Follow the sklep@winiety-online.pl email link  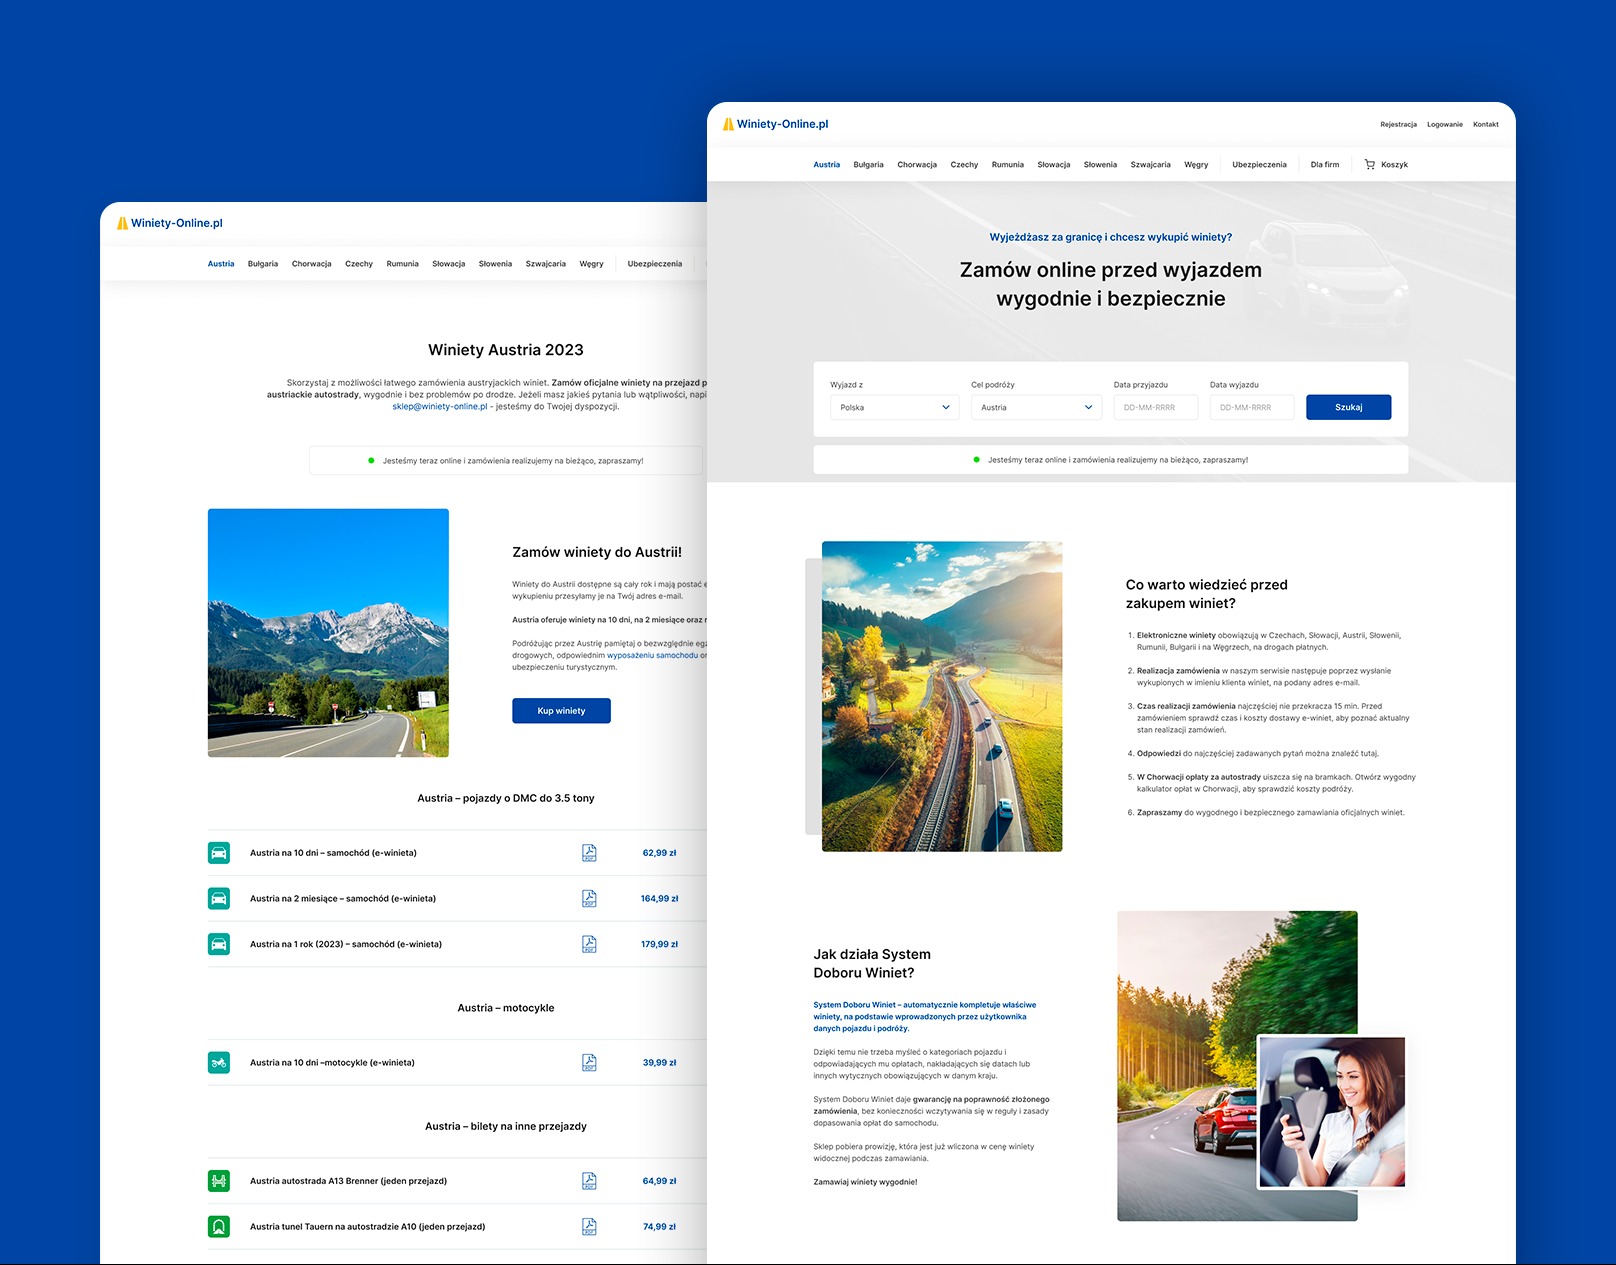439,407
